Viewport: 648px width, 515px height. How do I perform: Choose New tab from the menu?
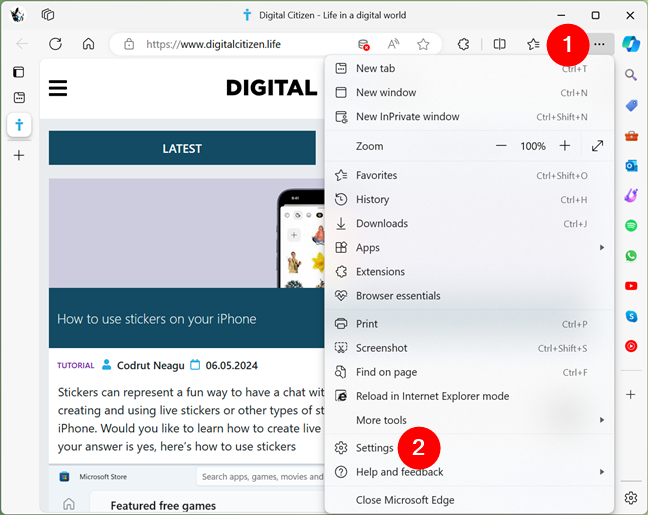[x=469, y=69]
